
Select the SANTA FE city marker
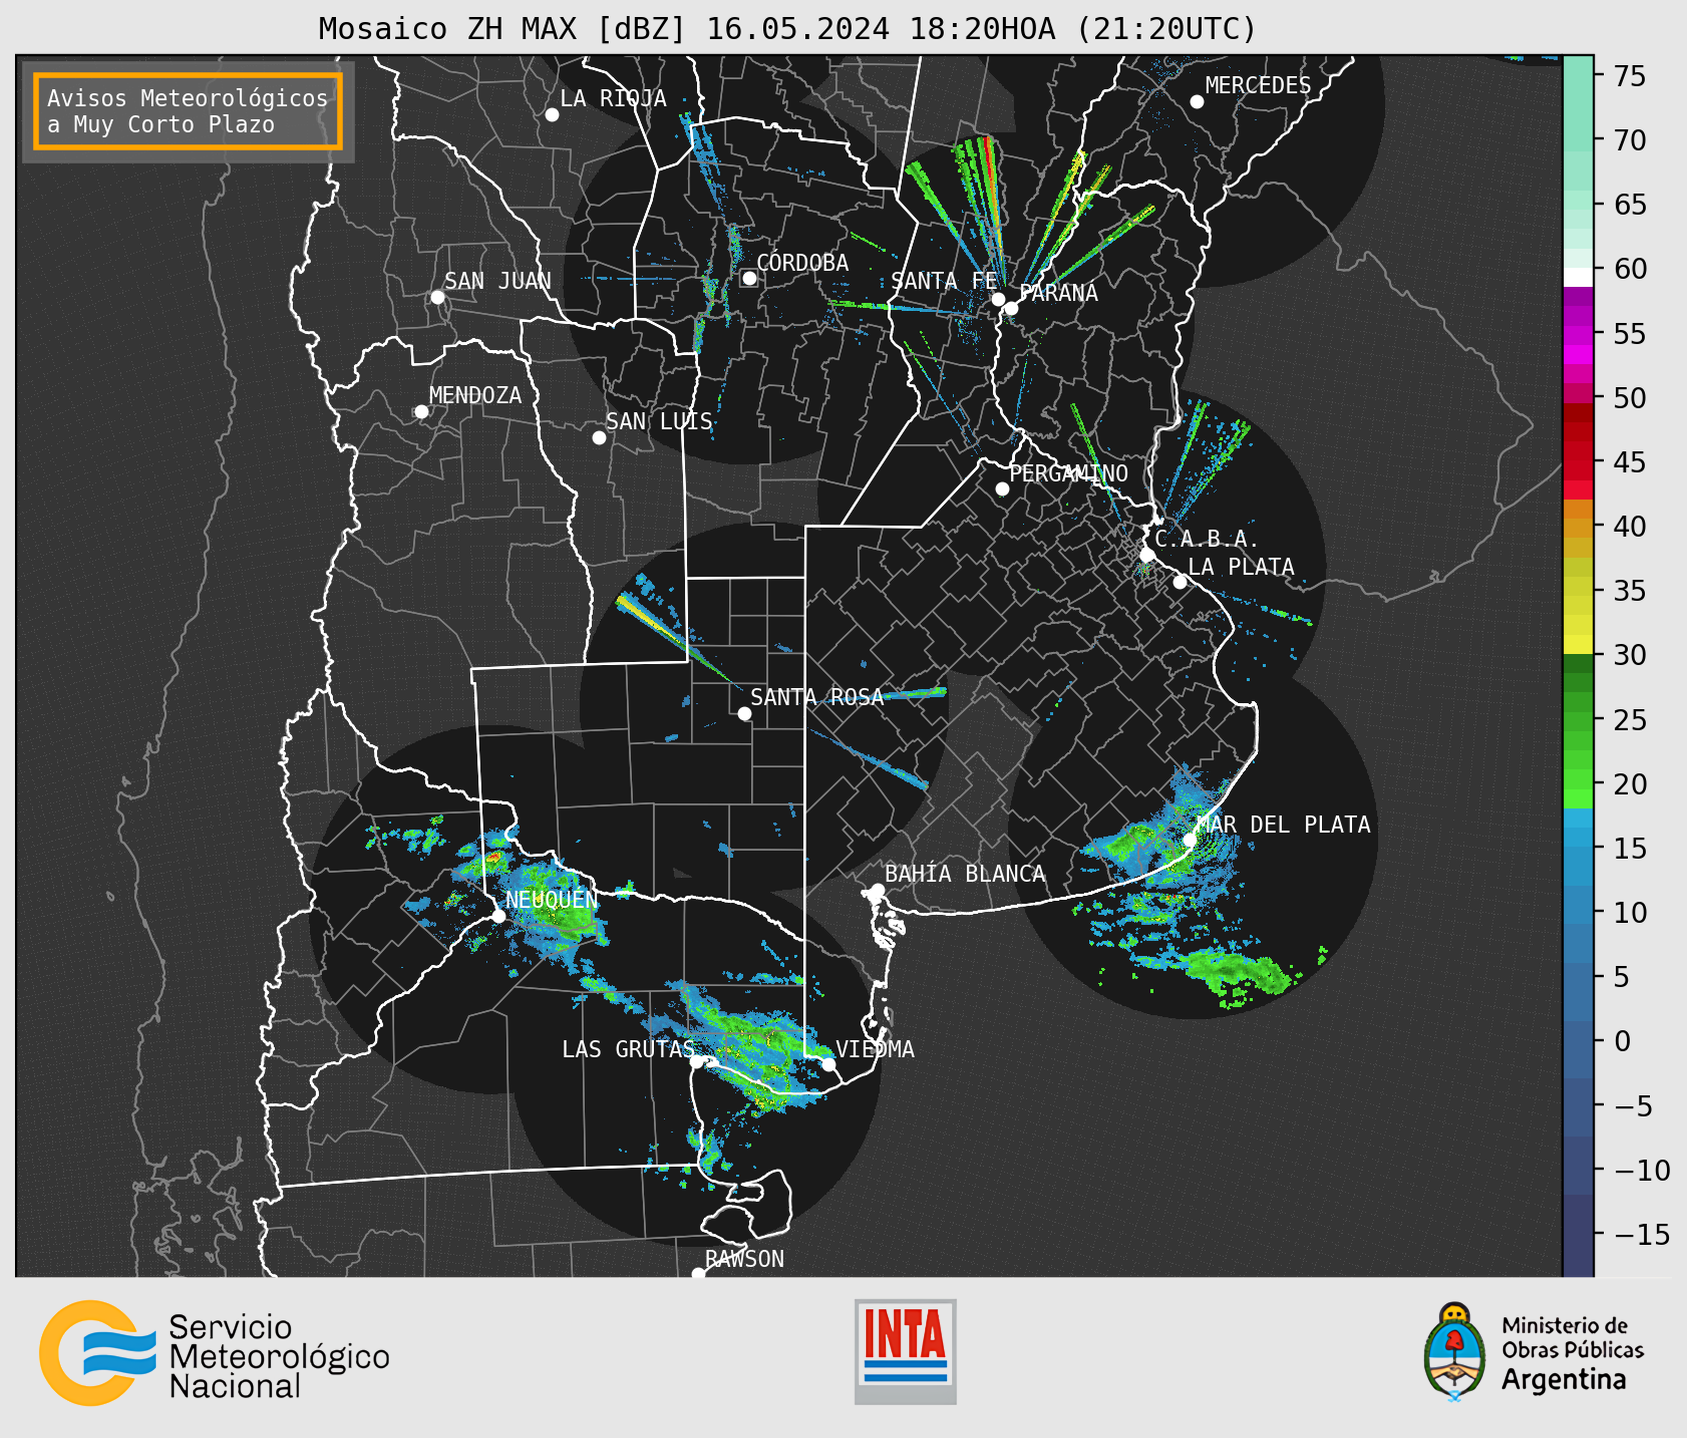pos(998,299)
